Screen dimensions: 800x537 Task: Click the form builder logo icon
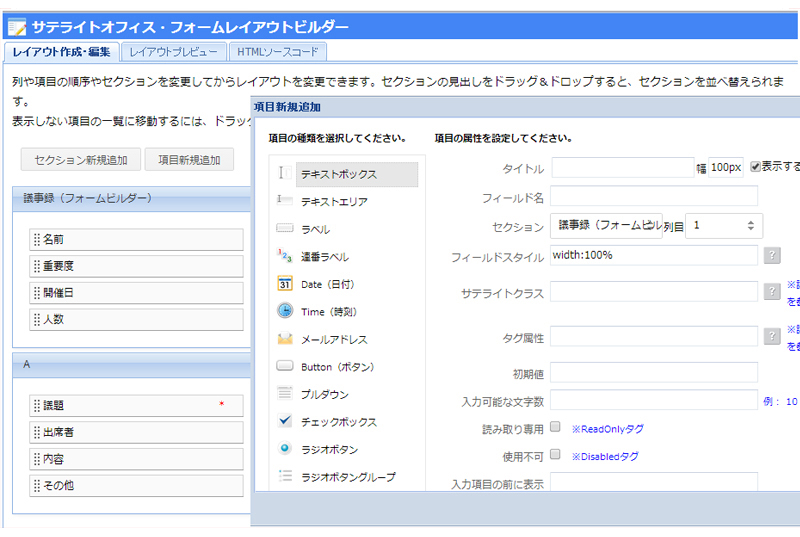[x=17, y=27]
